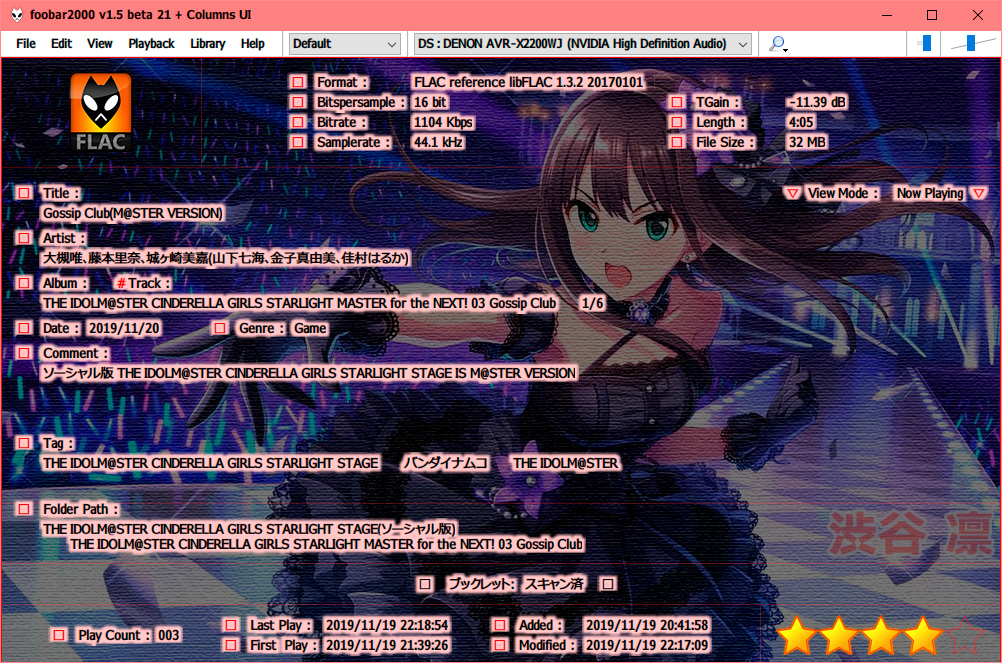Click the square right of スキャン済
The height and width of the screenshot is (663, 1002).
click(608, 584)
